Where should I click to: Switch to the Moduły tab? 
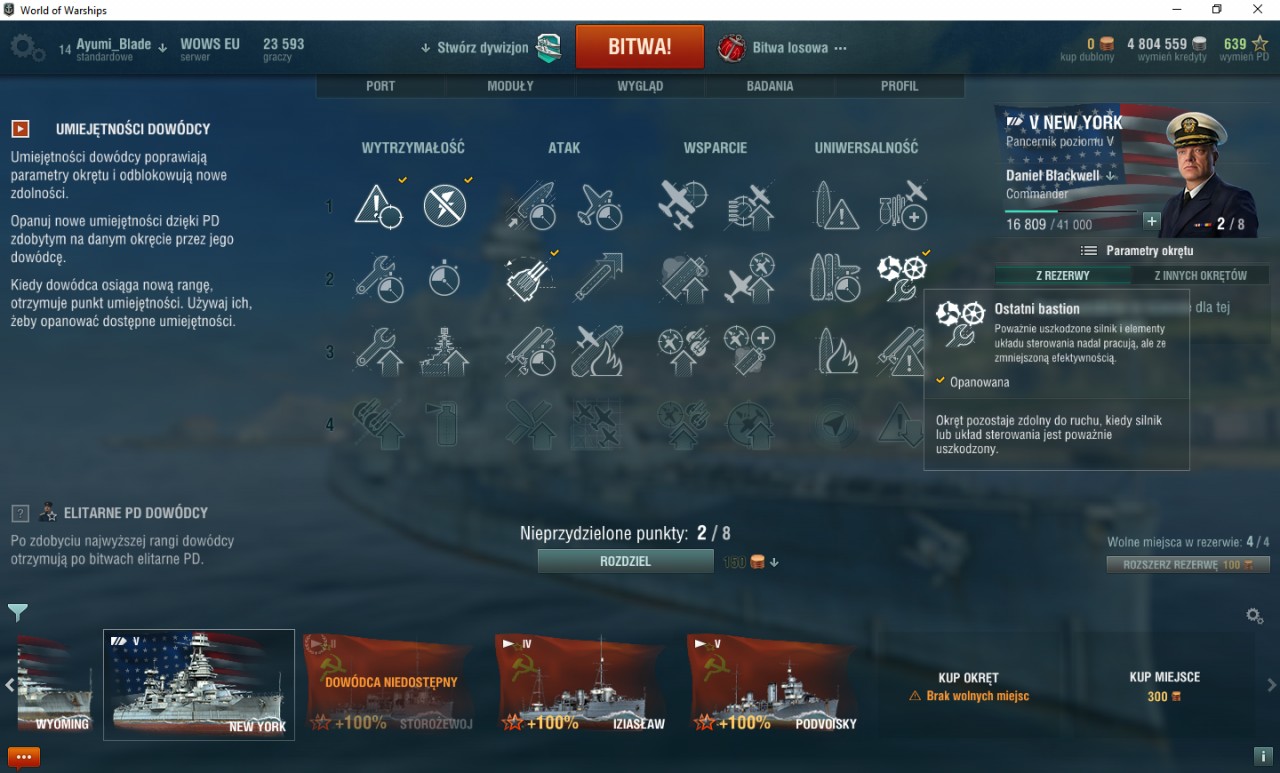pos(510,86)
